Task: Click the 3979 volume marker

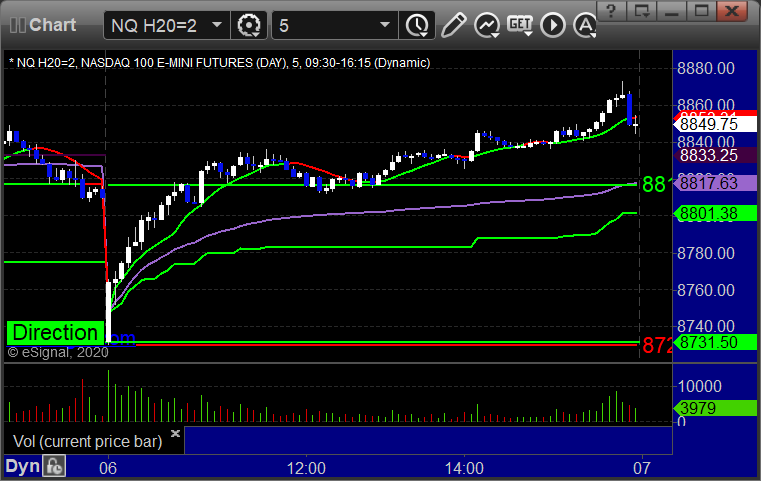Action: [714, 408]
